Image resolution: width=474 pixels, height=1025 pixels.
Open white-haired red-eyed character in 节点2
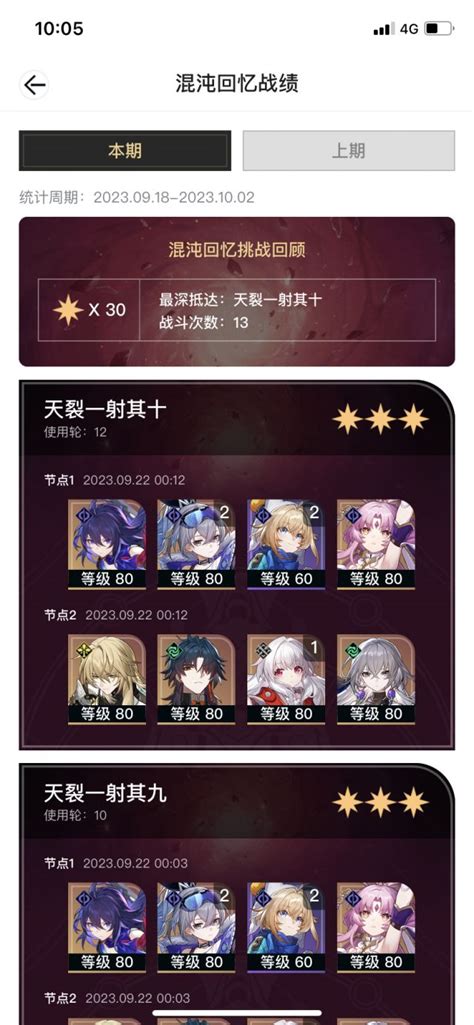286,680
